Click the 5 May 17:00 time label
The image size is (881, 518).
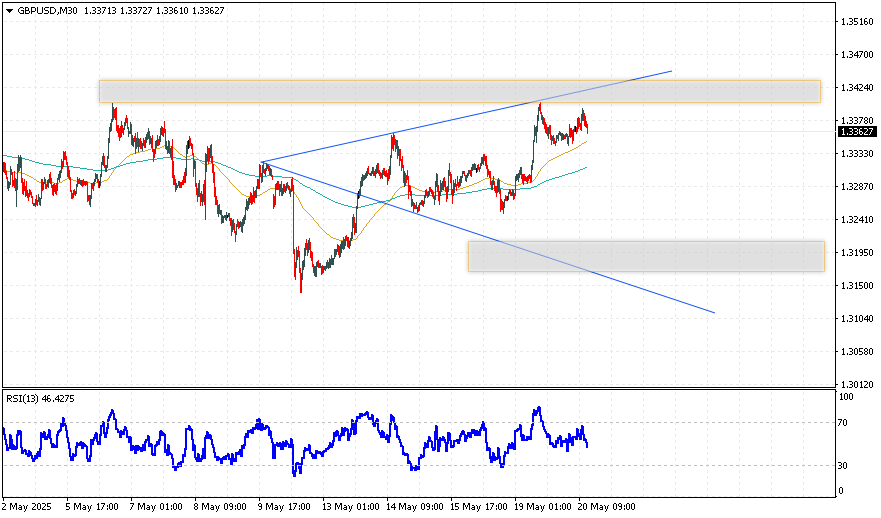coord(92,507)
